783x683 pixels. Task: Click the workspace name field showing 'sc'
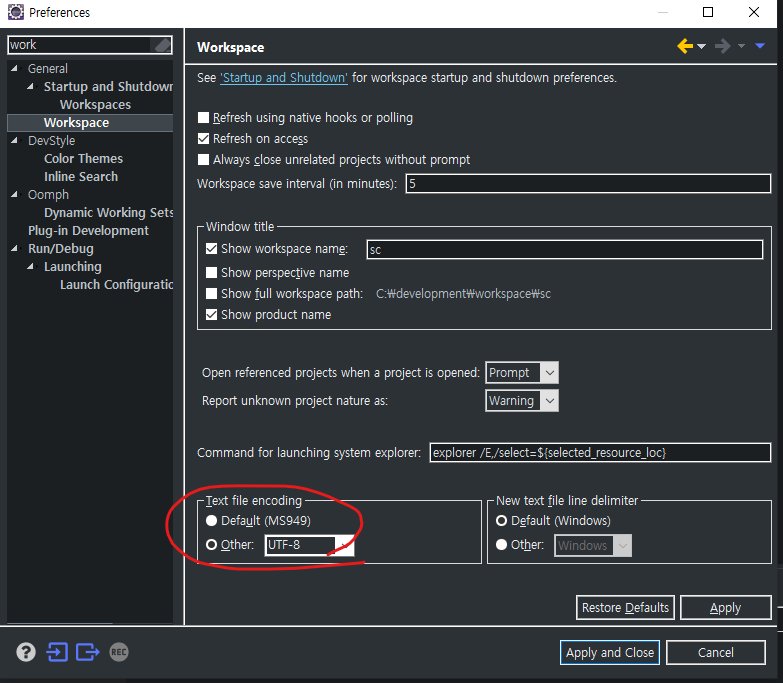(x=565, y=249)
